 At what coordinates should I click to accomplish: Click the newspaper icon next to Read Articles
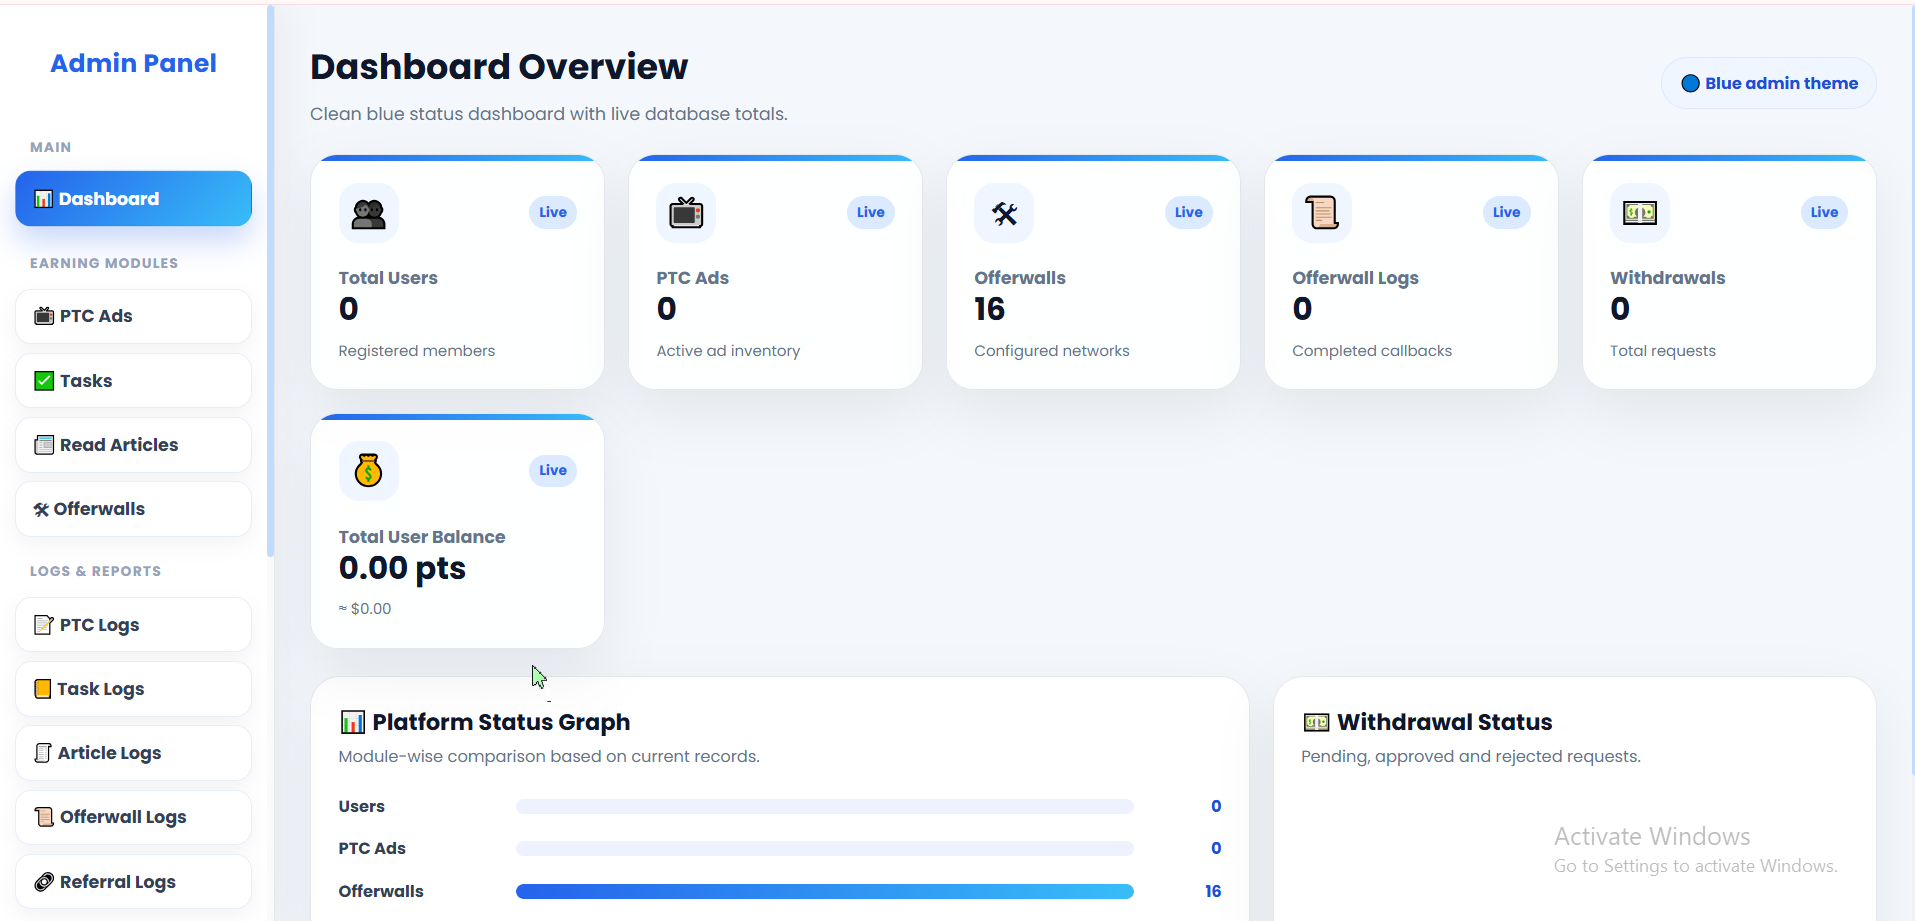[44, 445]
